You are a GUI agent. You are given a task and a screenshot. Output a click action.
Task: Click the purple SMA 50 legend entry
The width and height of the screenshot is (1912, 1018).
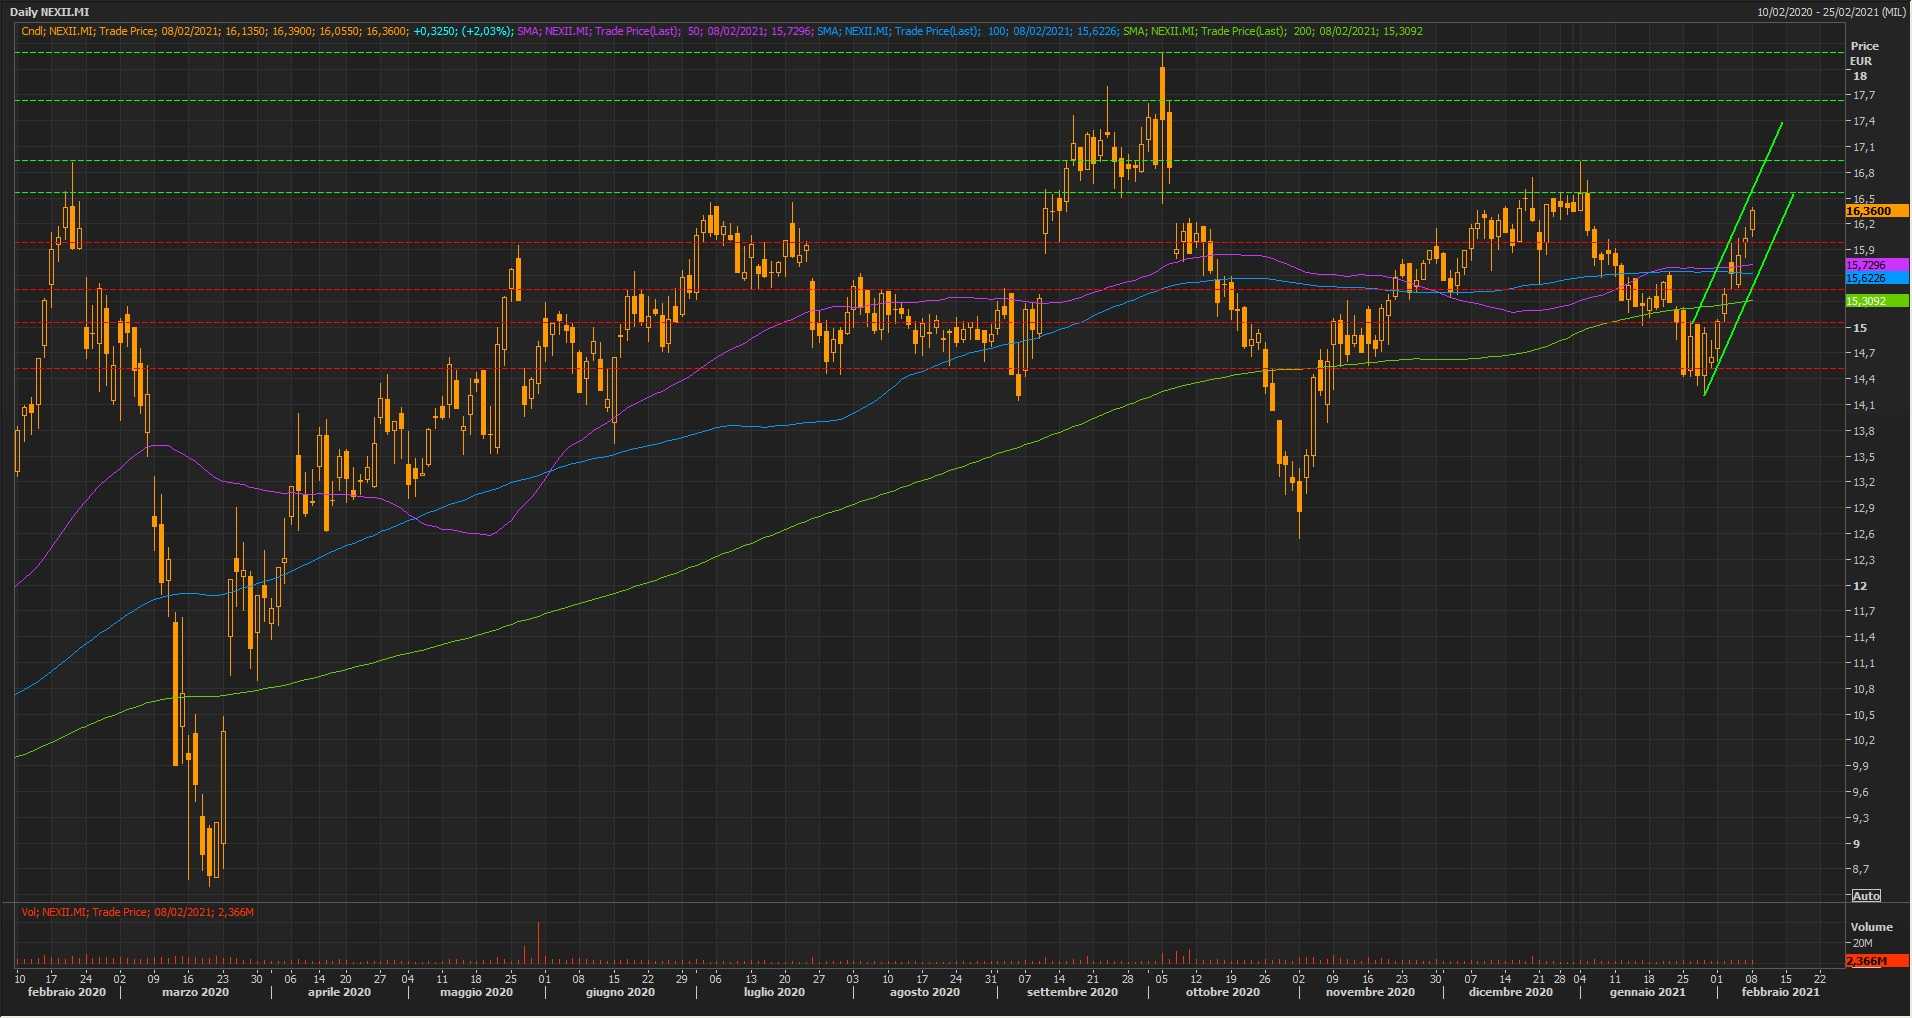pyautogui.click(x=664, y=31)
